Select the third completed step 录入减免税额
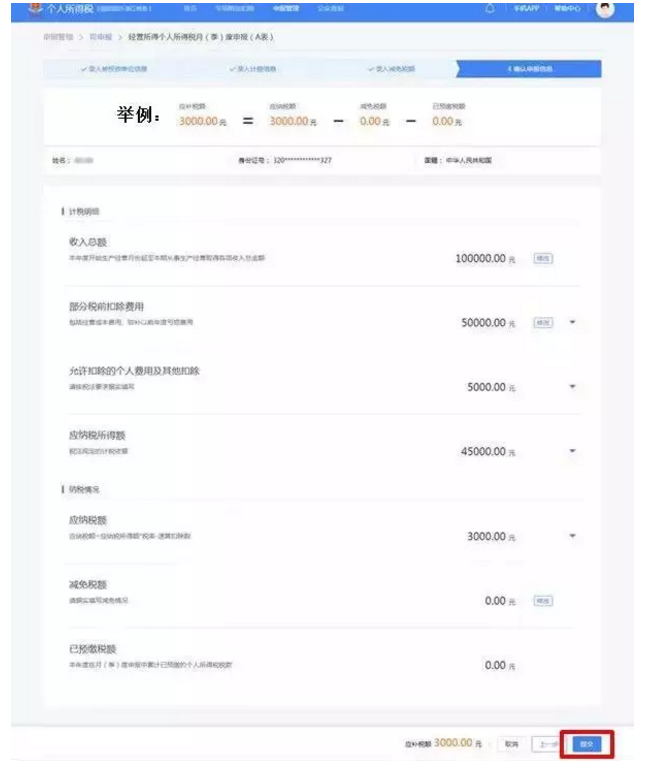Screen dimensions: 667x762 click(392, 69)
